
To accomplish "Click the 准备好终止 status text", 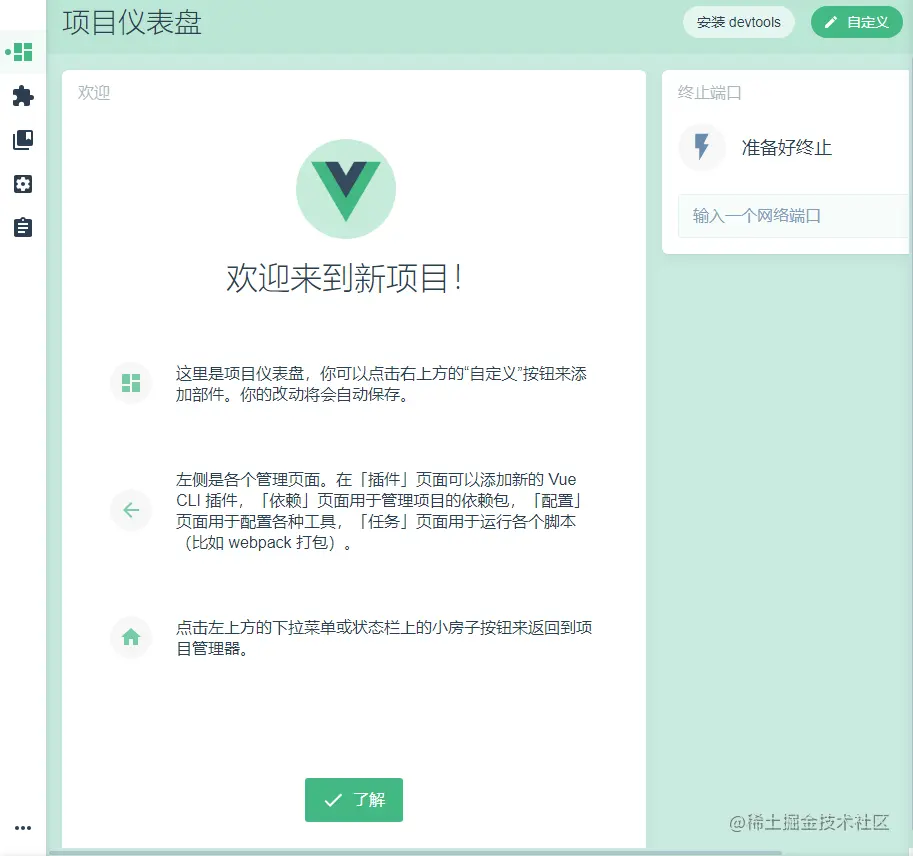I will (787, 147).
